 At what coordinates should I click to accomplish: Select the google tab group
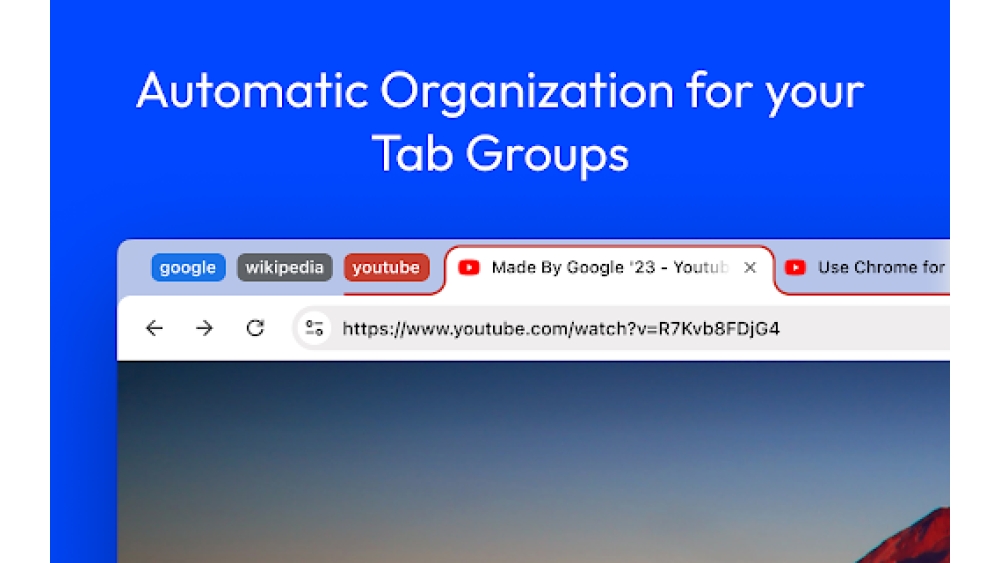(x=188, y=267)
